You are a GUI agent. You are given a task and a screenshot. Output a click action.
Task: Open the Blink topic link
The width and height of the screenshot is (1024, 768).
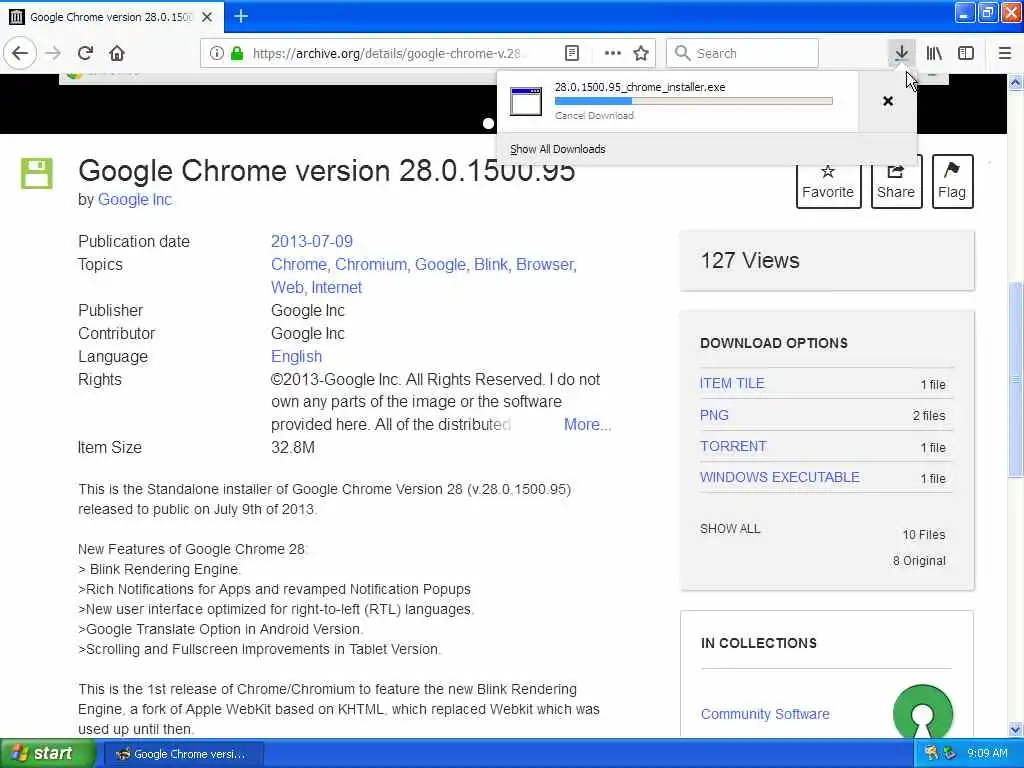[x=492, y=264]
